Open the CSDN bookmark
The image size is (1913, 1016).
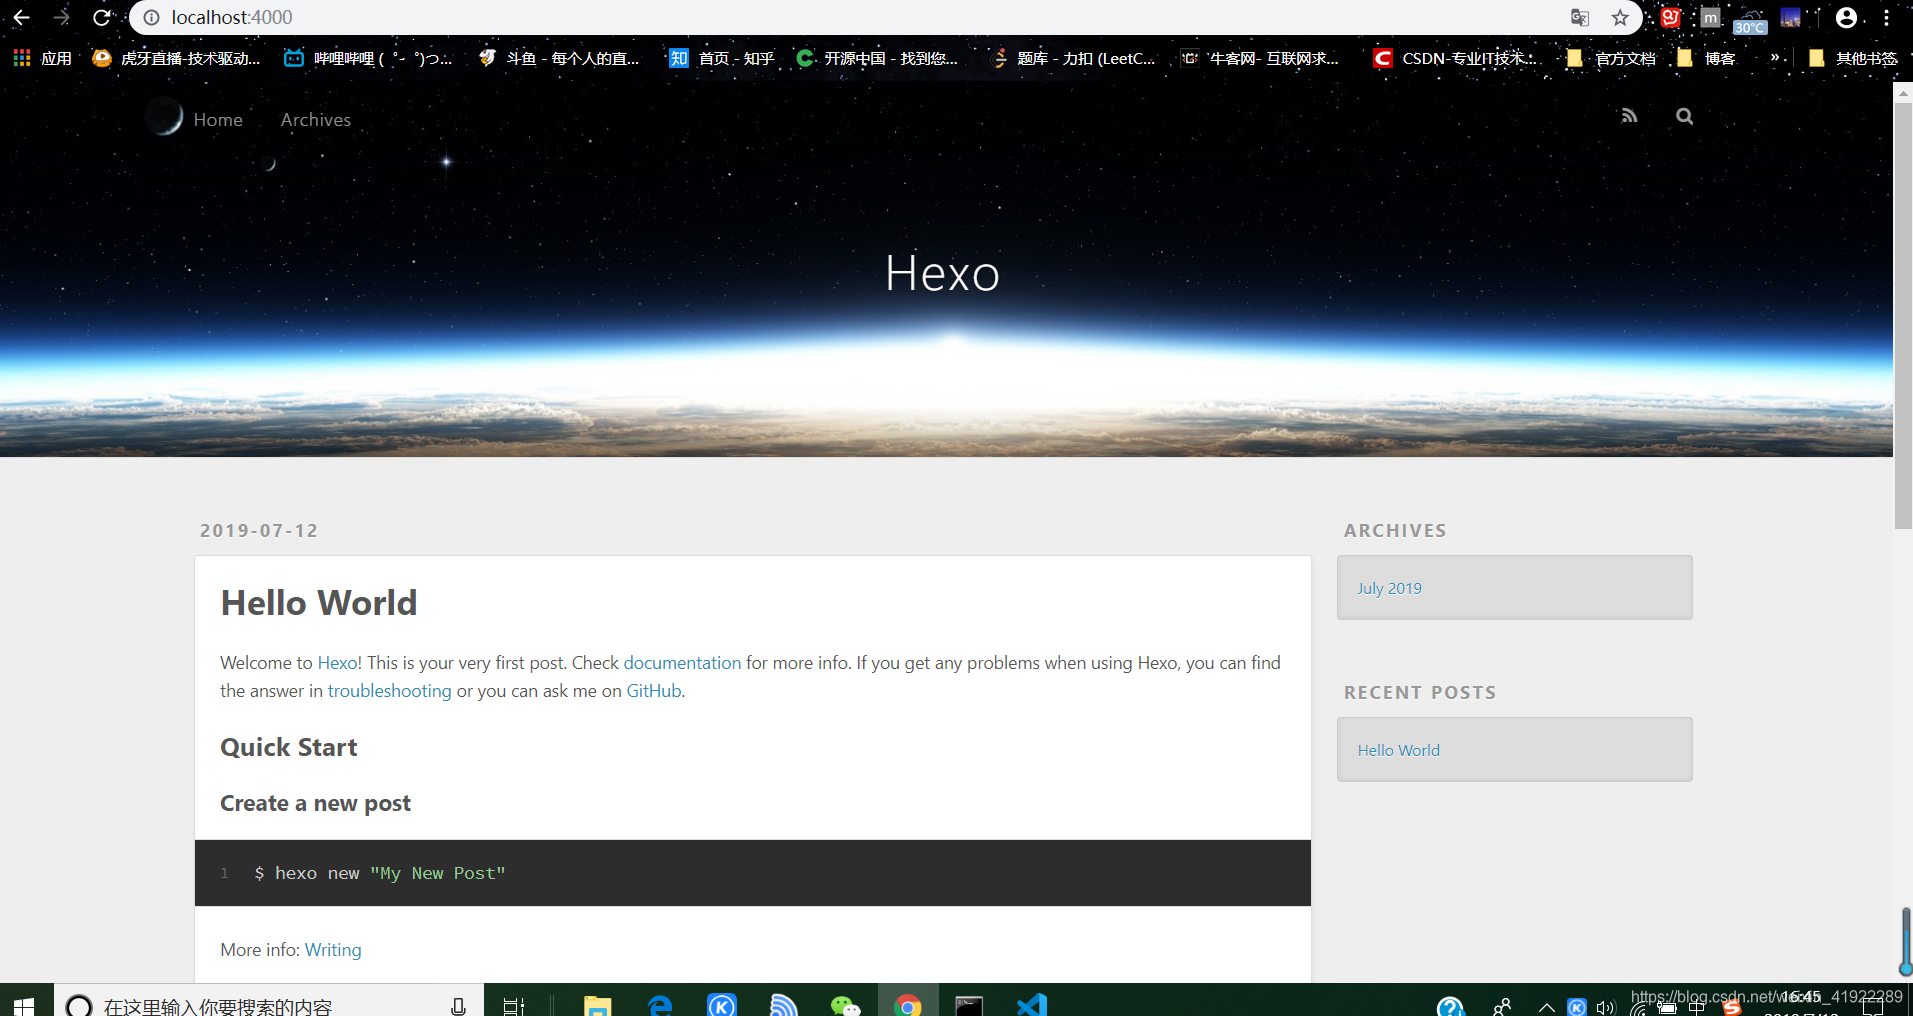pyautogui.click(x=1455, y=58)
